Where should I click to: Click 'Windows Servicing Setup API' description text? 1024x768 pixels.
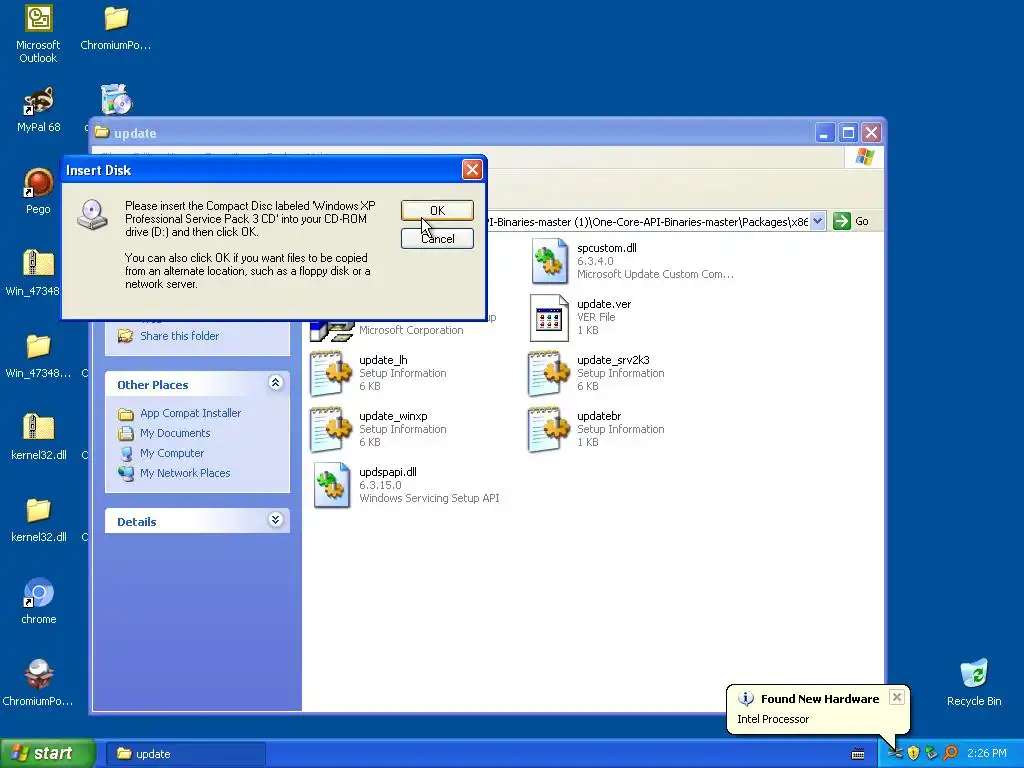[429, 498]
